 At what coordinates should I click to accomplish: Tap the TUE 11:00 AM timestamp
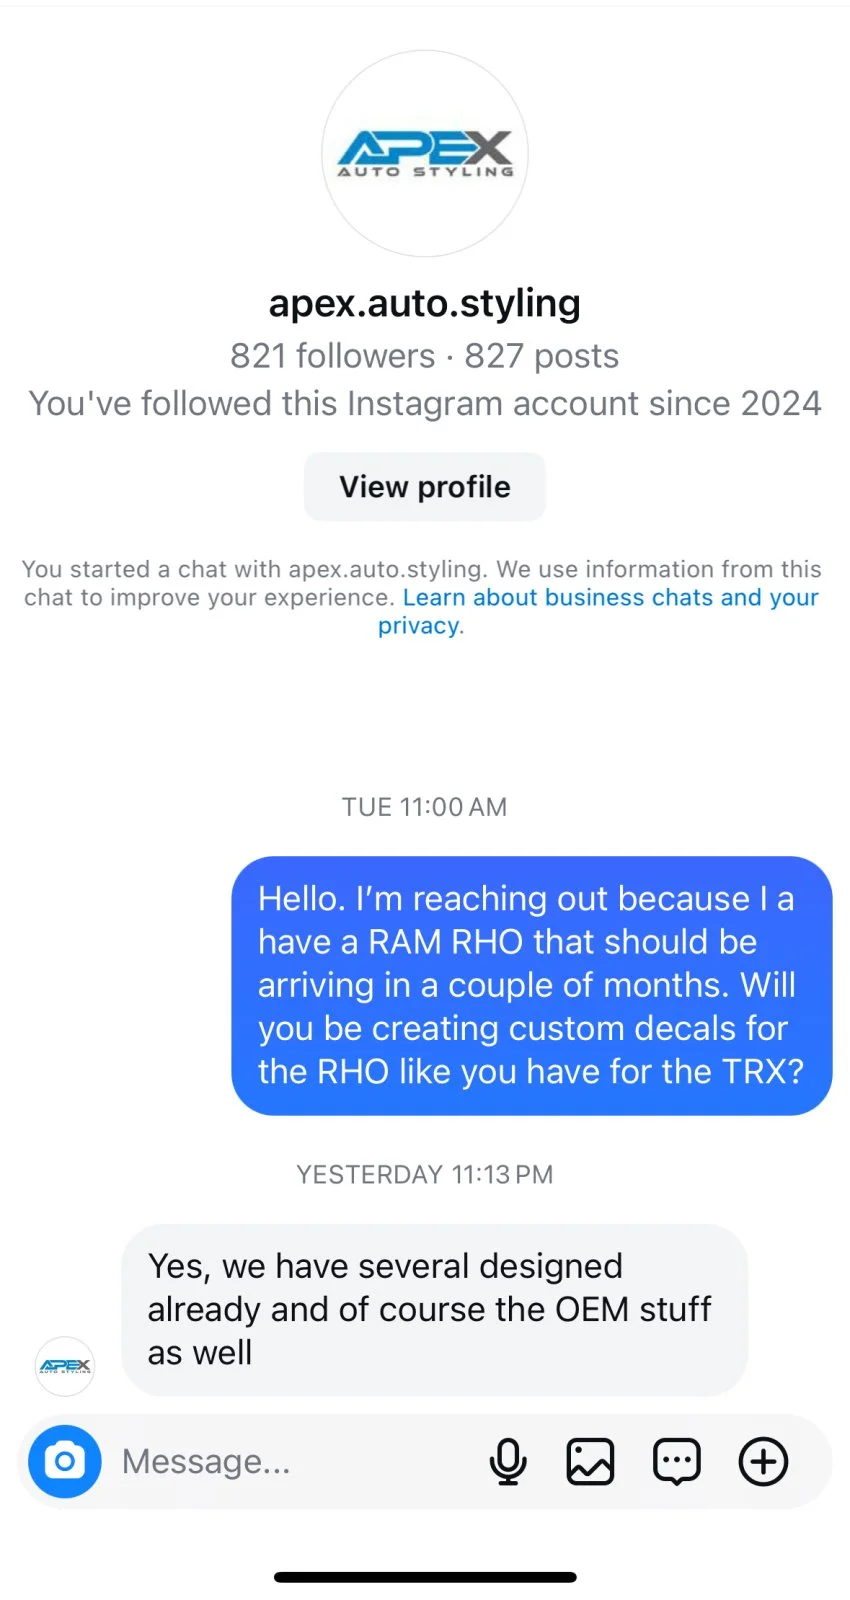coord(425,807)
